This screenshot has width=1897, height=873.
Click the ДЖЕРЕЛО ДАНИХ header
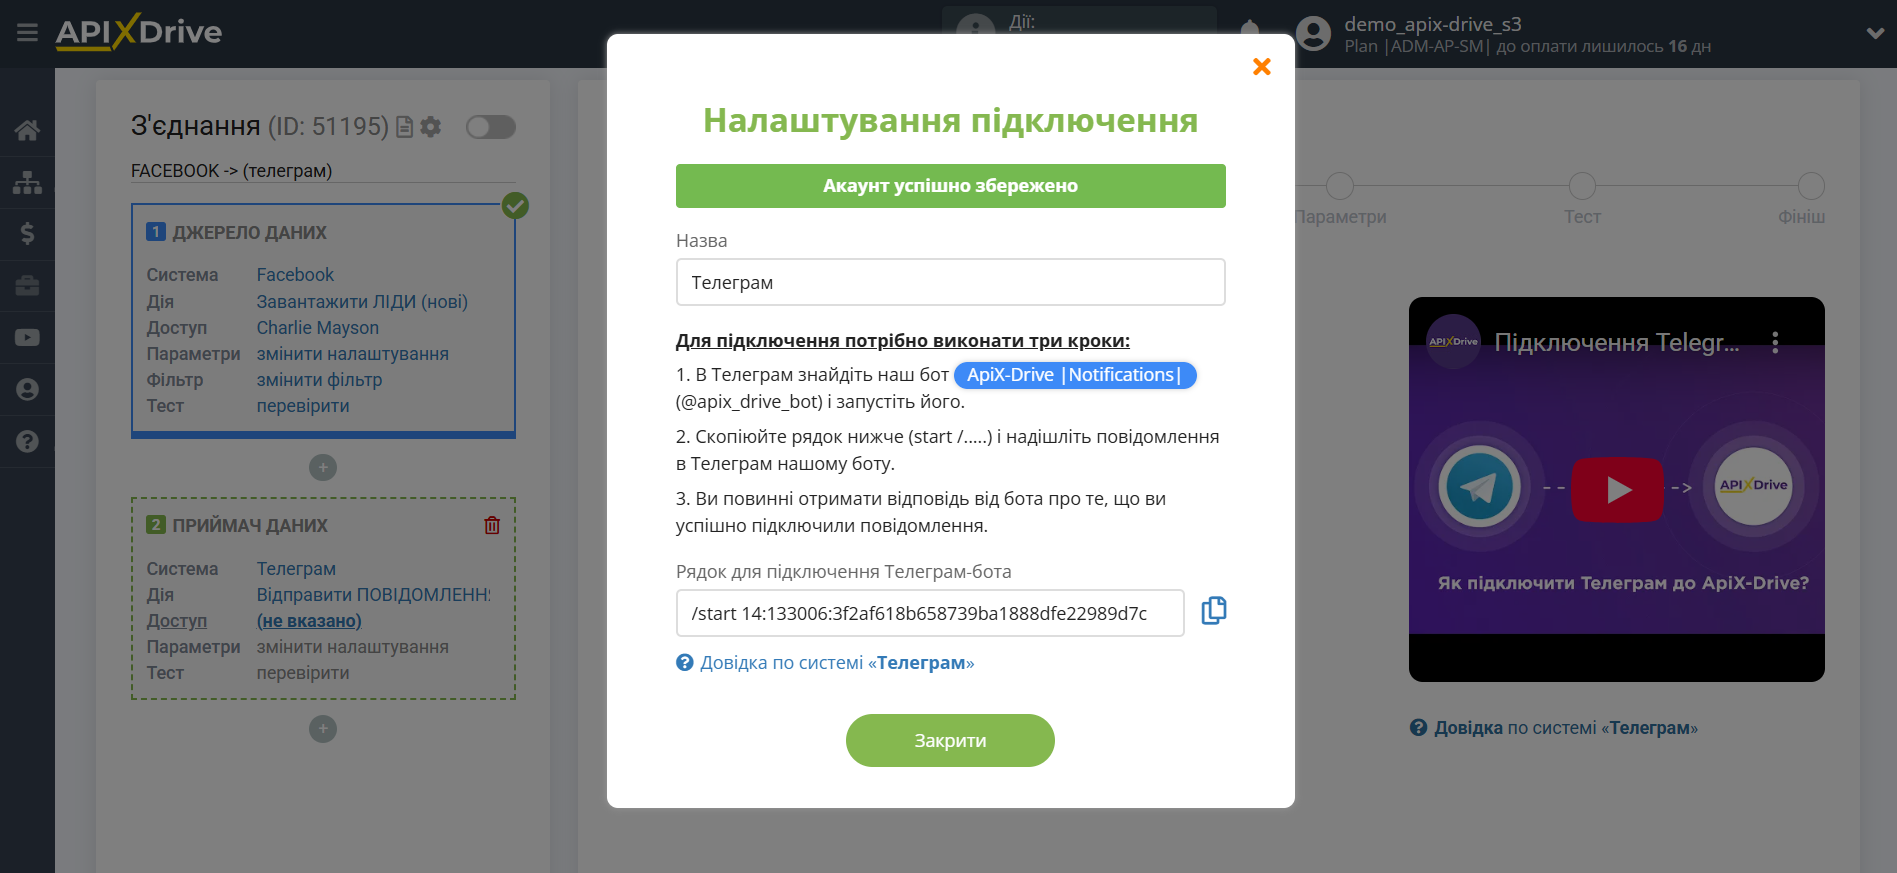point(249,233)
